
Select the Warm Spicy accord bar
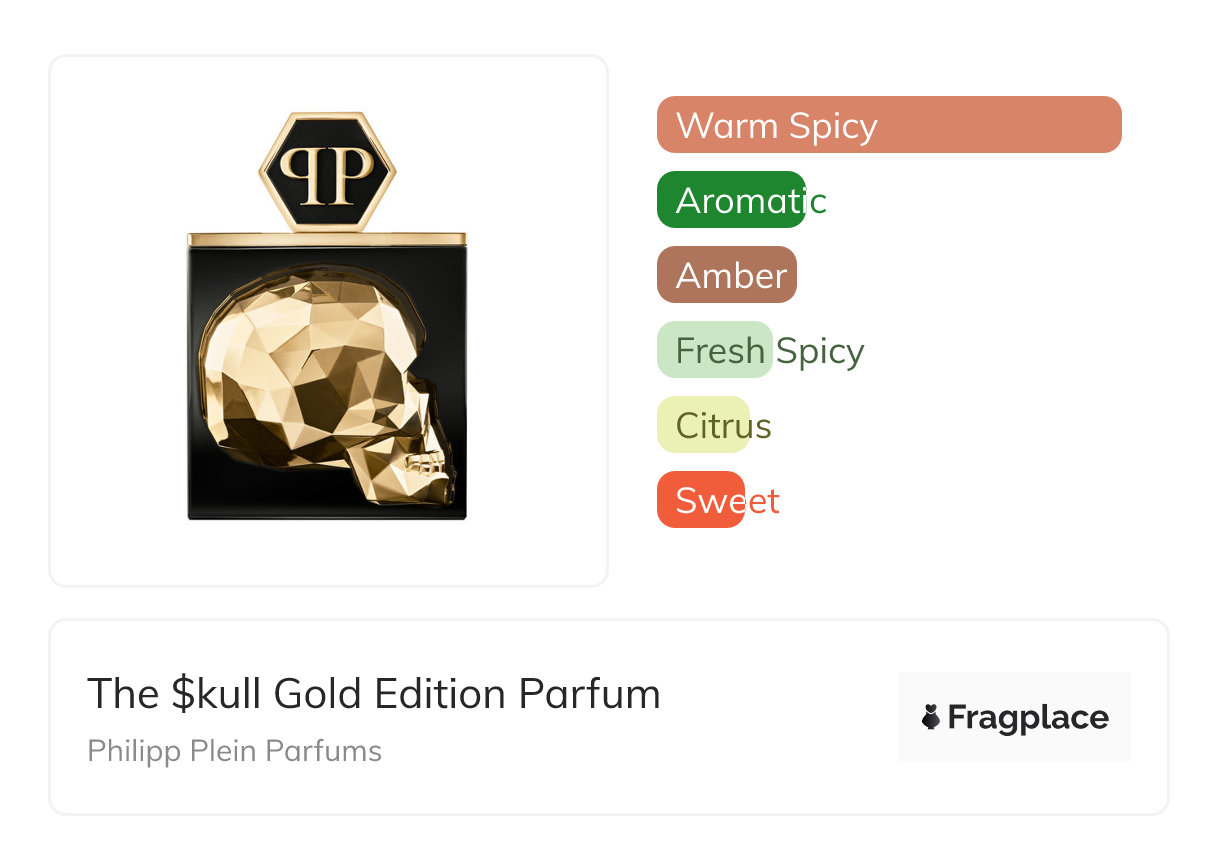(888, 125)
